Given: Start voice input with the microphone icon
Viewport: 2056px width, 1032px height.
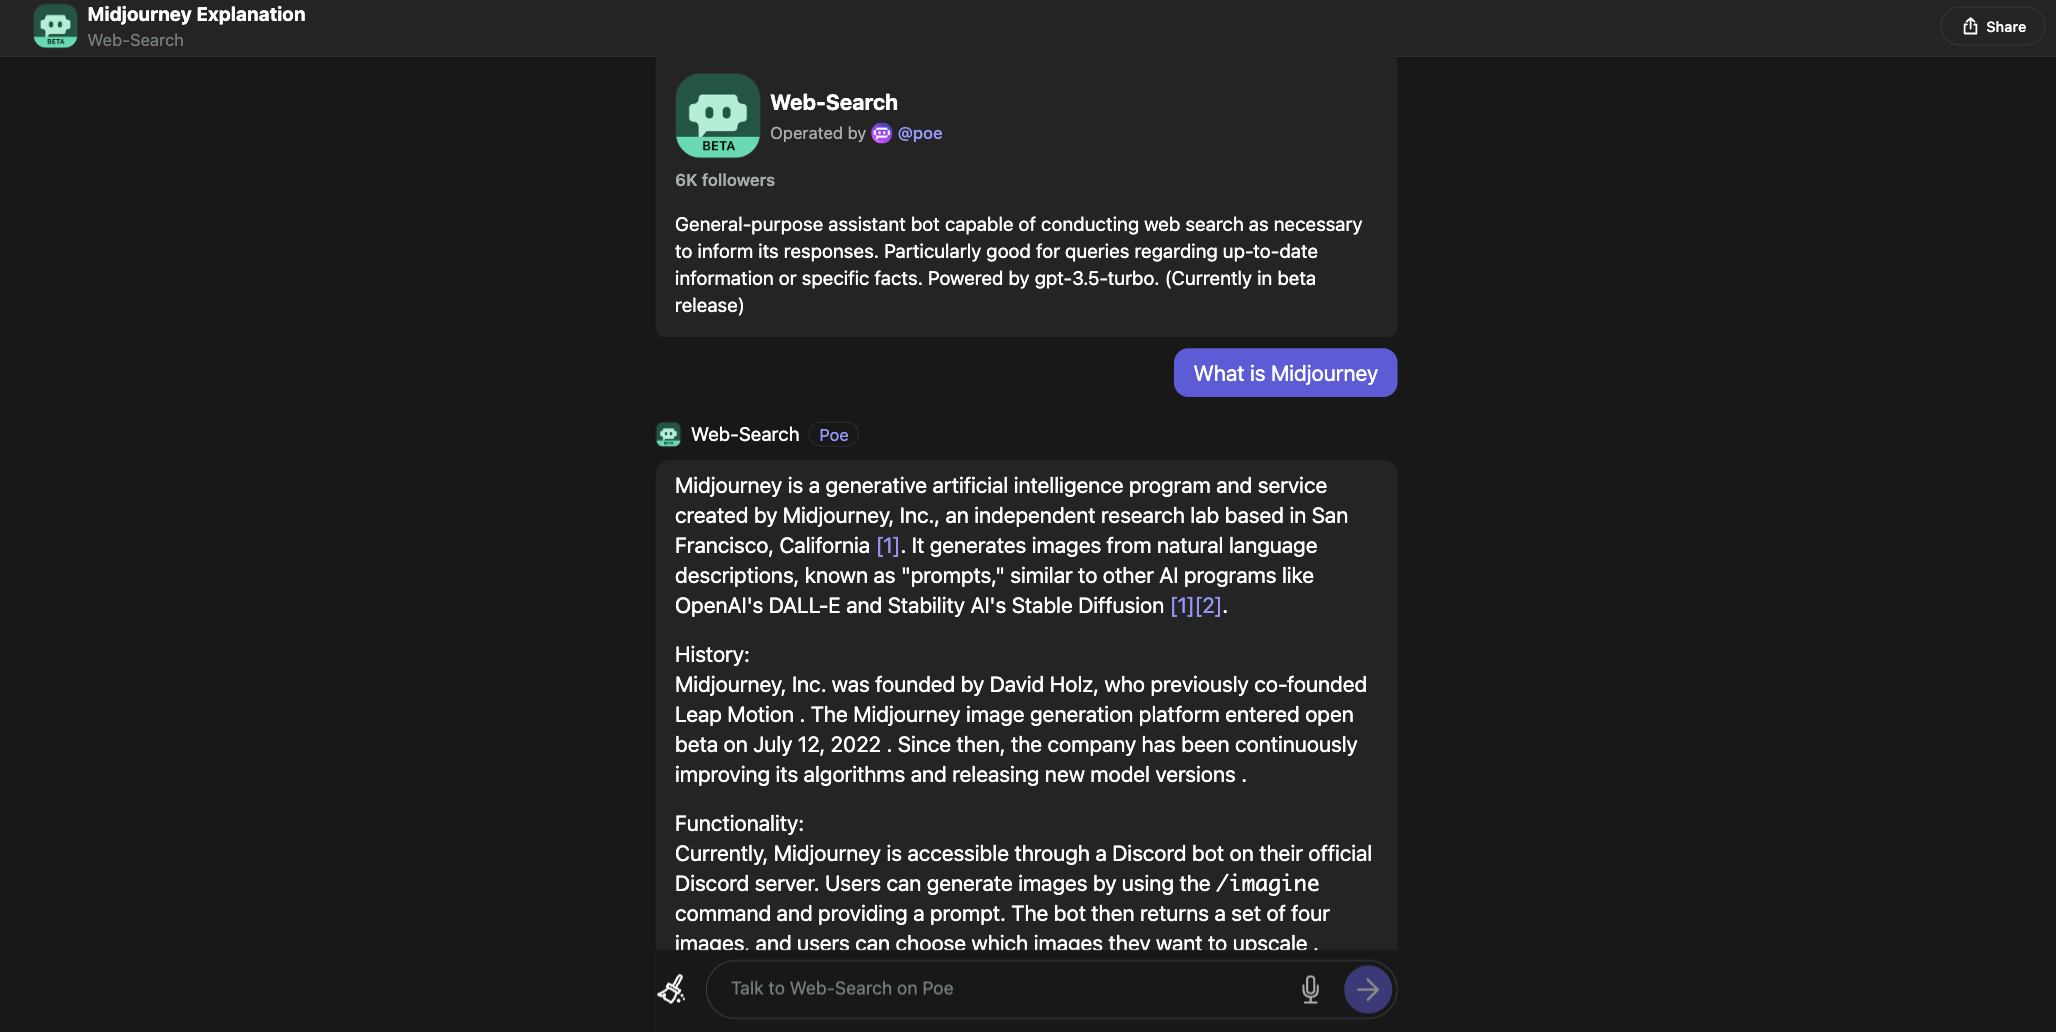Looking at the screenshot, I should pos(1310,989).
